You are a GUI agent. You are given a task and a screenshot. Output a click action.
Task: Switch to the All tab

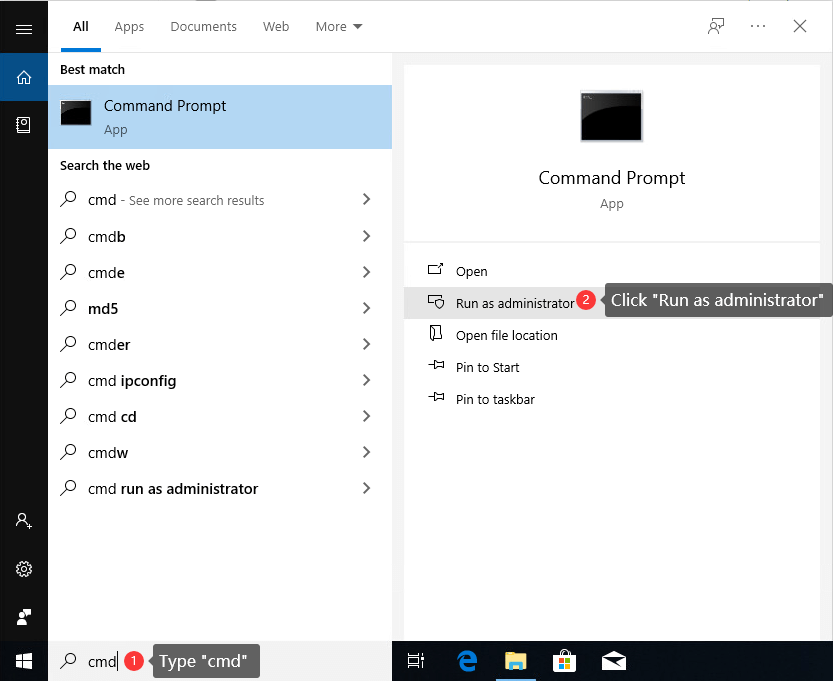(x=81, y=27)
